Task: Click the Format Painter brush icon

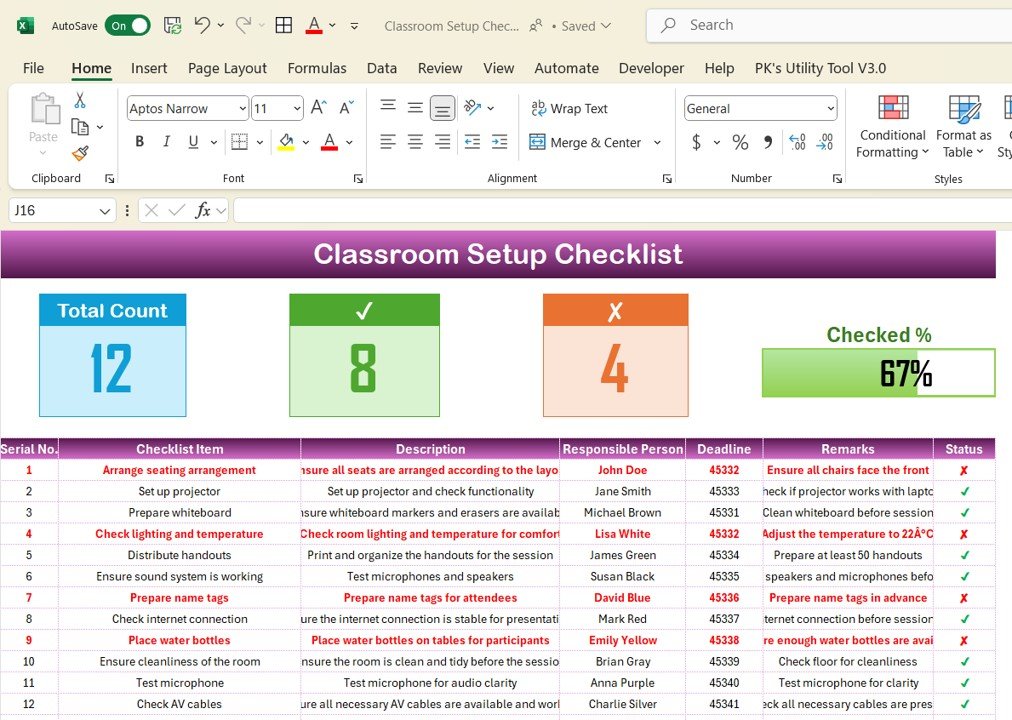Action: [x=80, y=154]
